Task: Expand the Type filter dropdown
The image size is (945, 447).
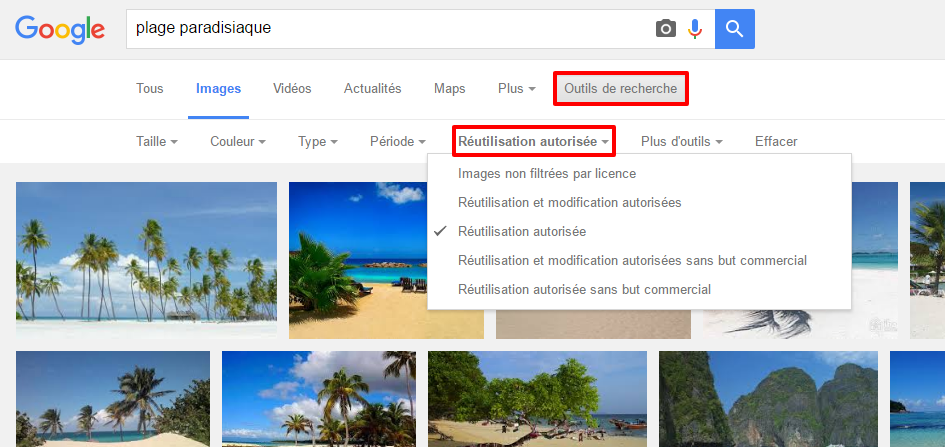Action: click(318, 142)
